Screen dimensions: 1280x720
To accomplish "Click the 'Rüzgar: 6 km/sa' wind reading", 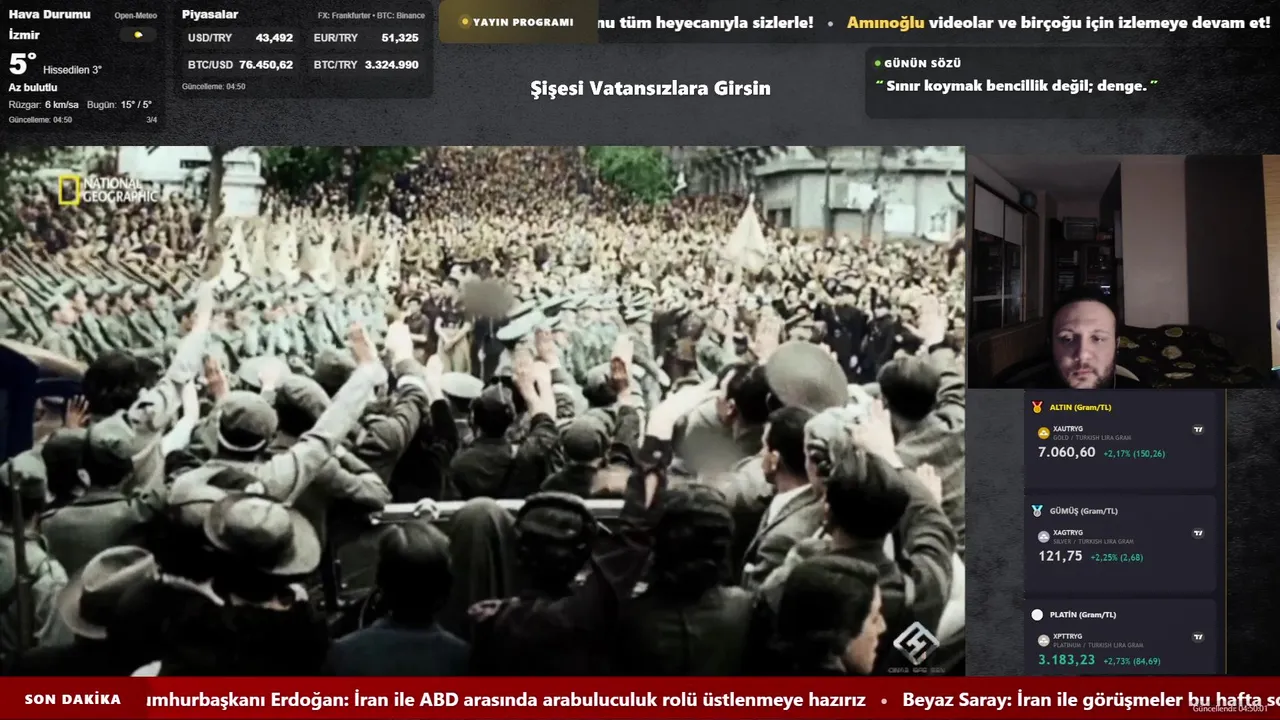I will point(44,105).
